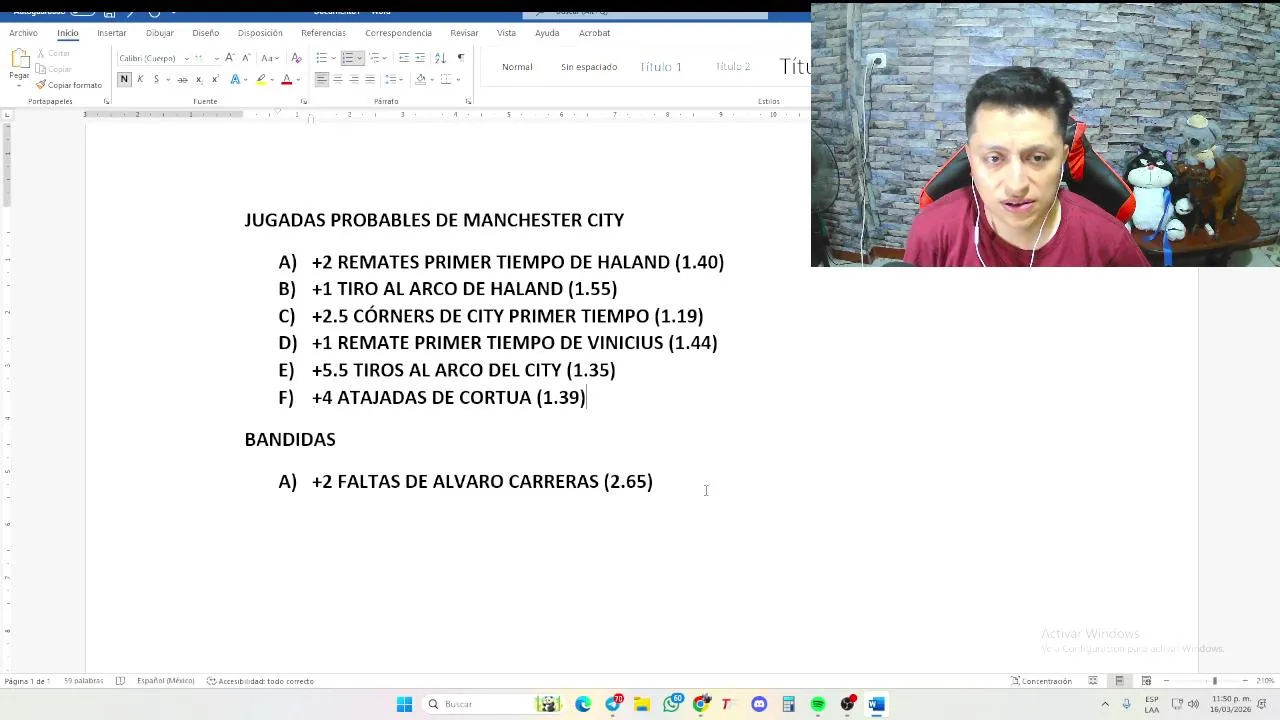The height and width of the screenshot is (720, 1280).
Task: Toggle Concentración focus mode
Action: pyautogui.click(x=1041, y=681)
